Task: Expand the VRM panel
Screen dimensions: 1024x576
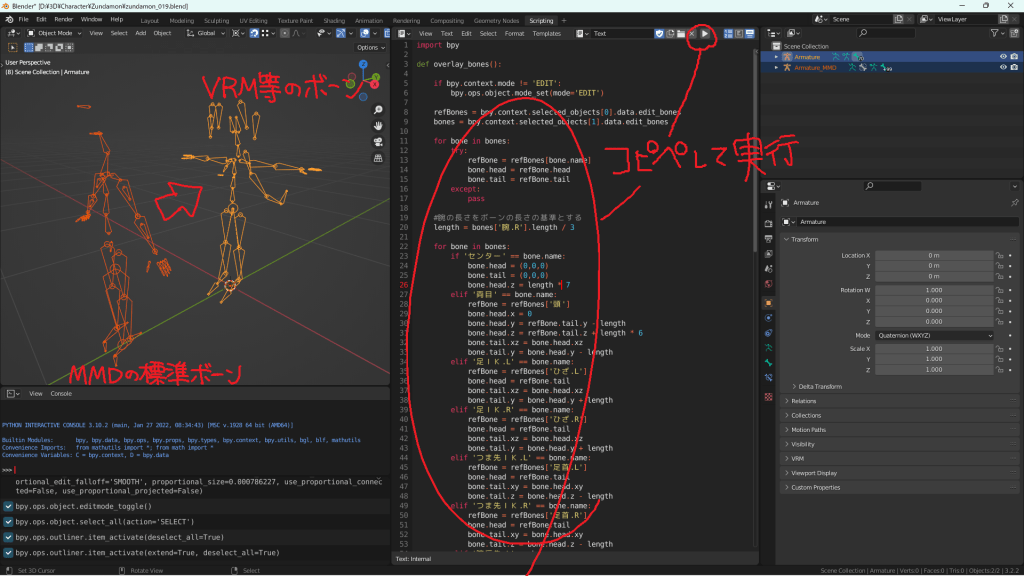Action: point(798,458)
